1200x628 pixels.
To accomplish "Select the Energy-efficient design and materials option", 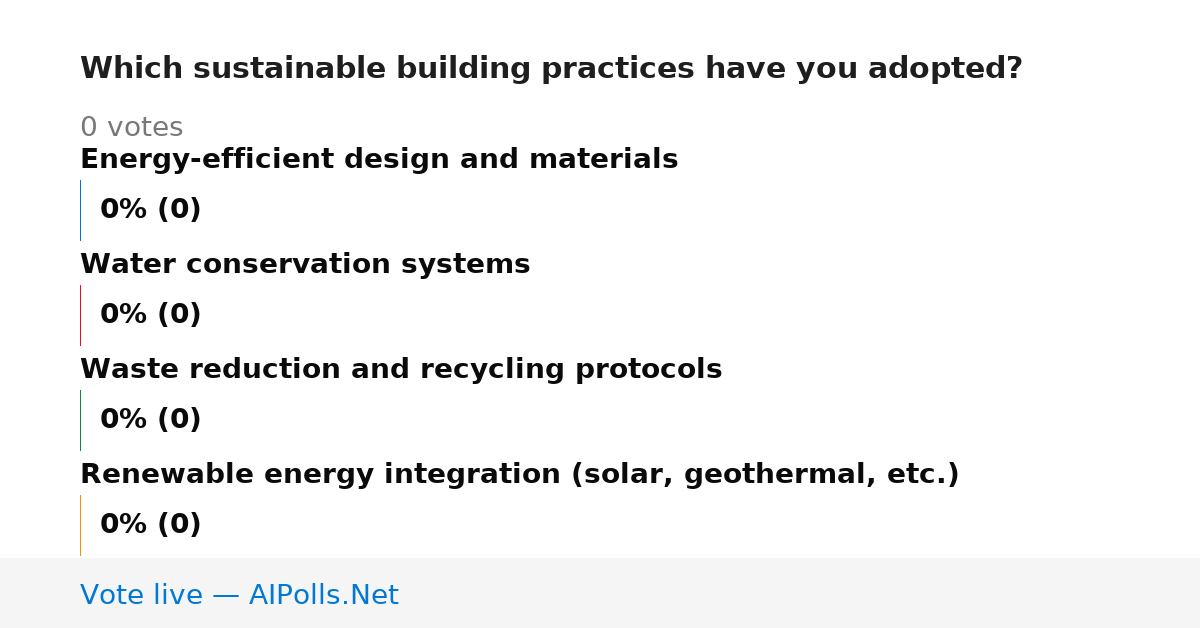I will click(x=379, y=160).
